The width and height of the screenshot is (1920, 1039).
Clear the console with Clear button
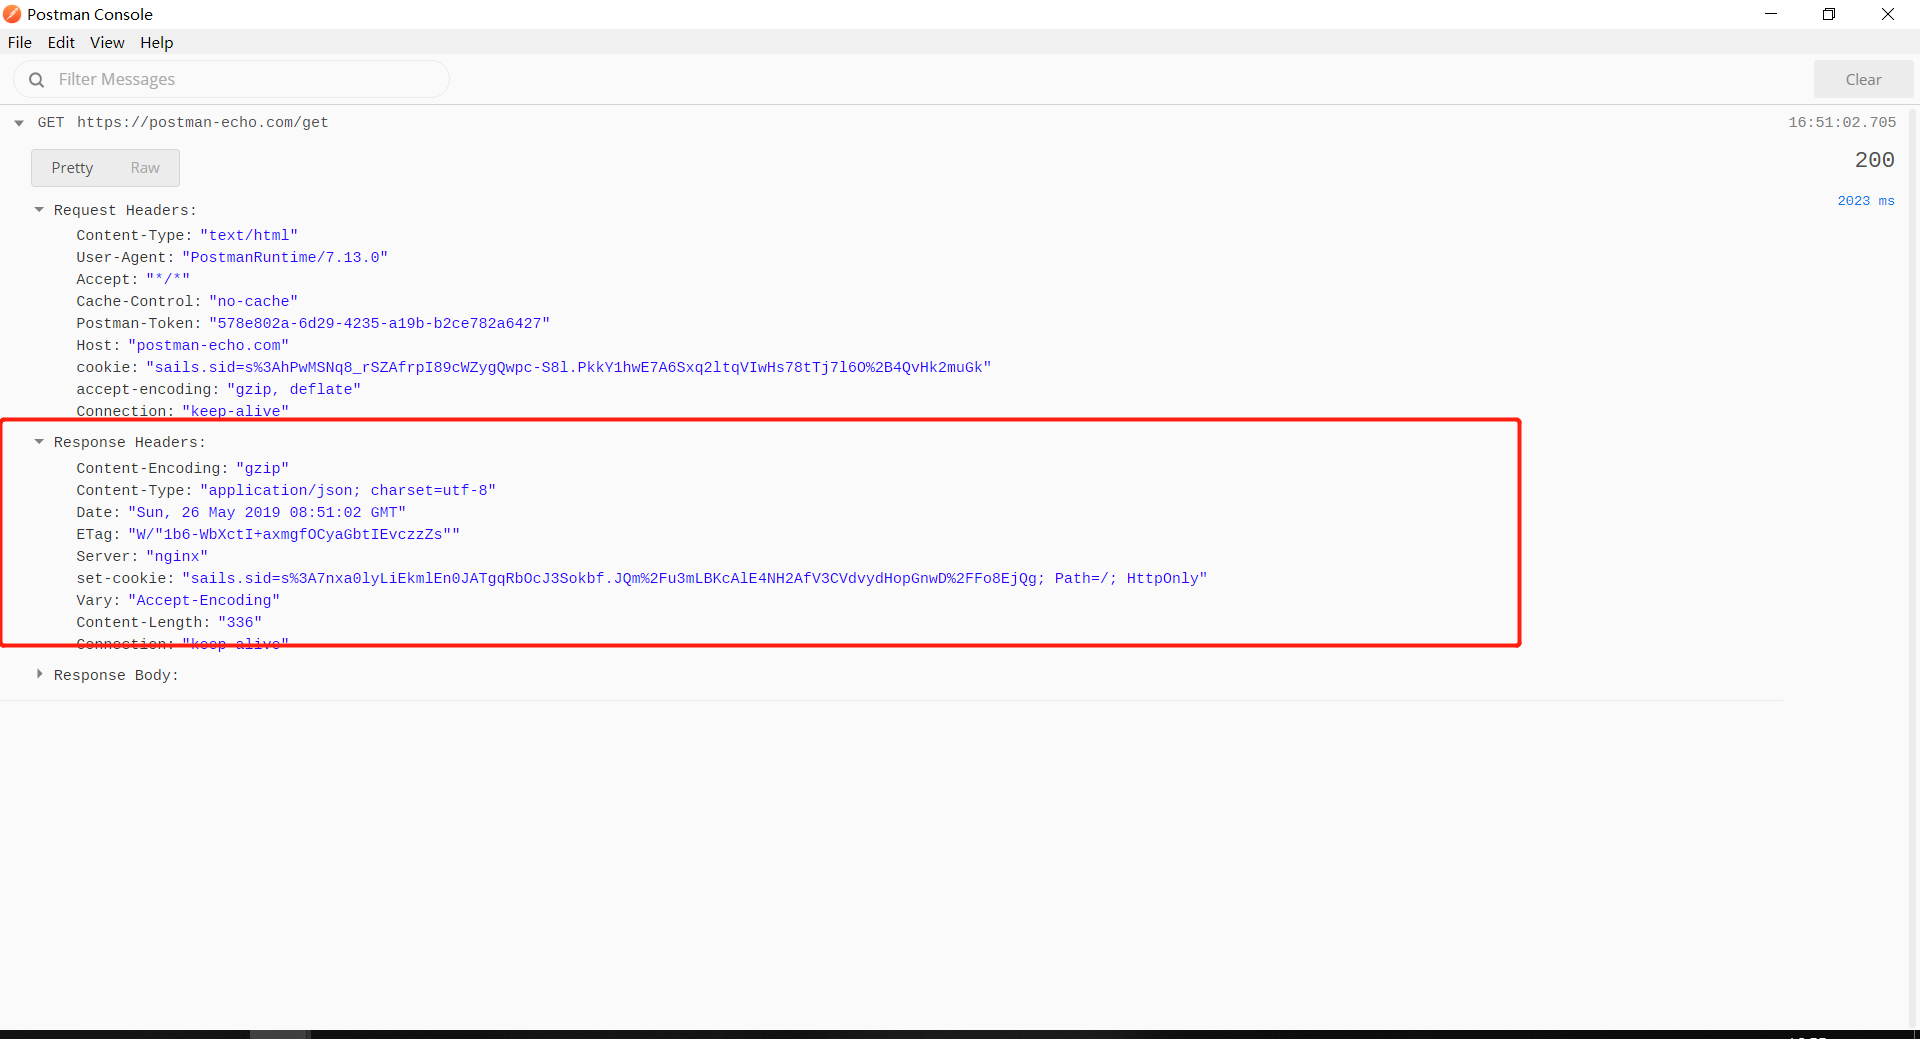coord(1863,80)
